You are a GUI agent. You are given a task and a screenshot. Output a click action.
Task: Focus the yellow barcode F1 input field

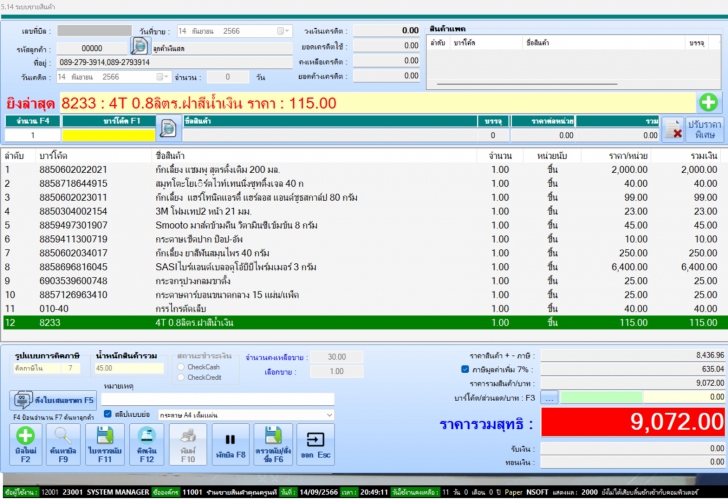[108, 135]
